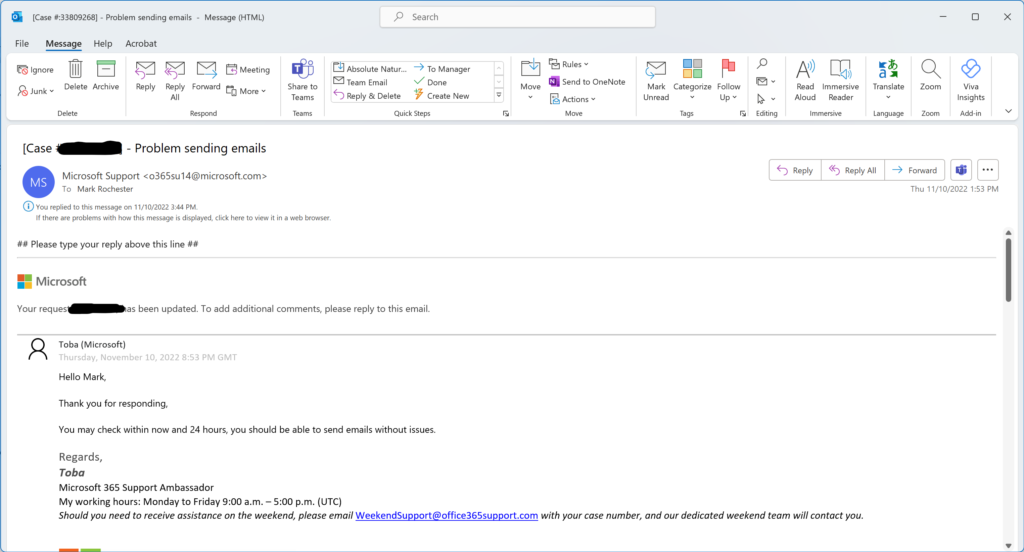Click Reply All in message header

(x=853, y=170)
